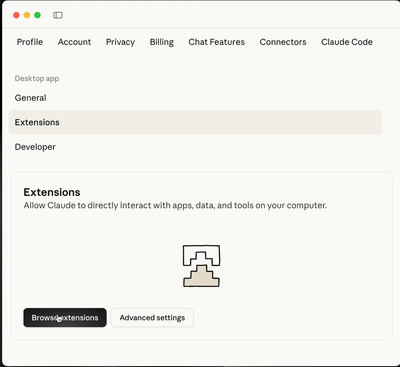Select the Extensions sidebar item

(195, 122)
